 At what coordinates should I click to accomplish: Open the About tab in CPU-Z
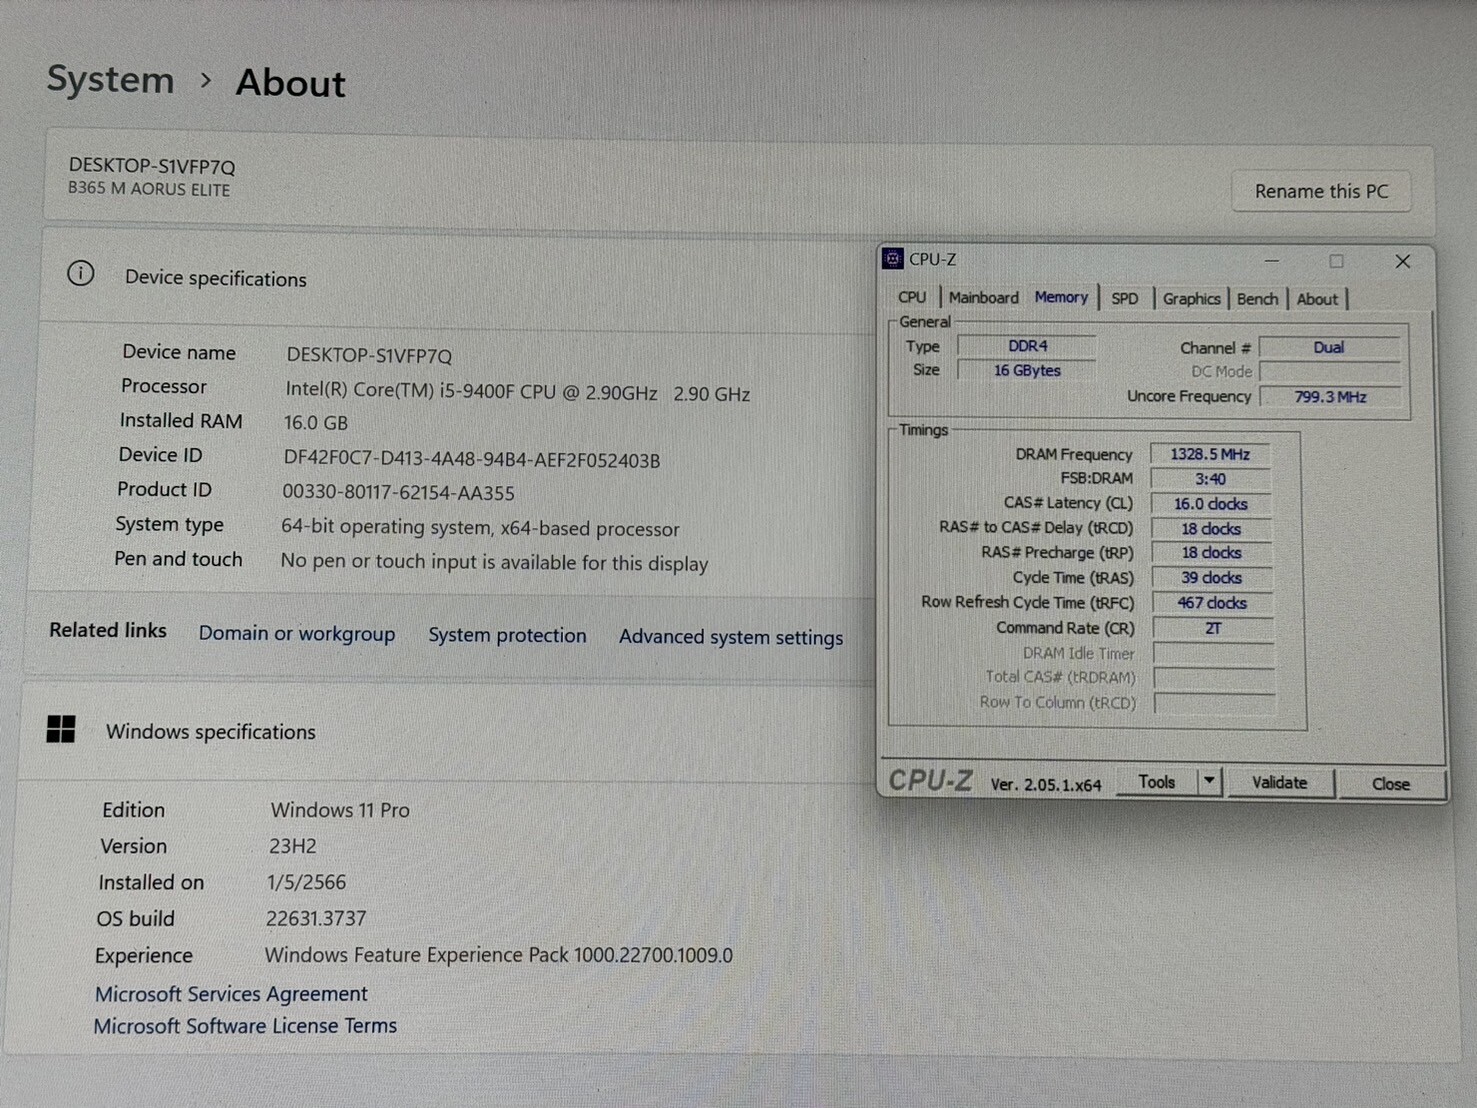point(1317,298)
